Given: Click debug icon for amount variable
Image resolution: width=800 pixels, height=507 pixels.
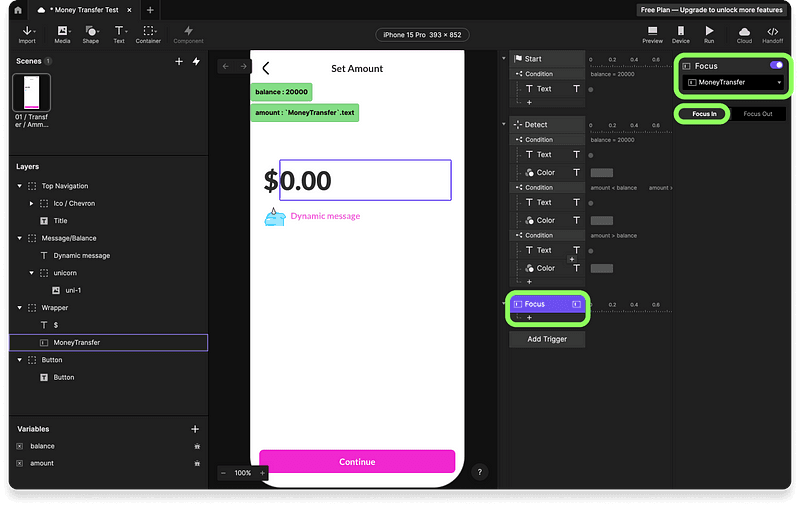Looking at the screenshot, I should point(197,464).
